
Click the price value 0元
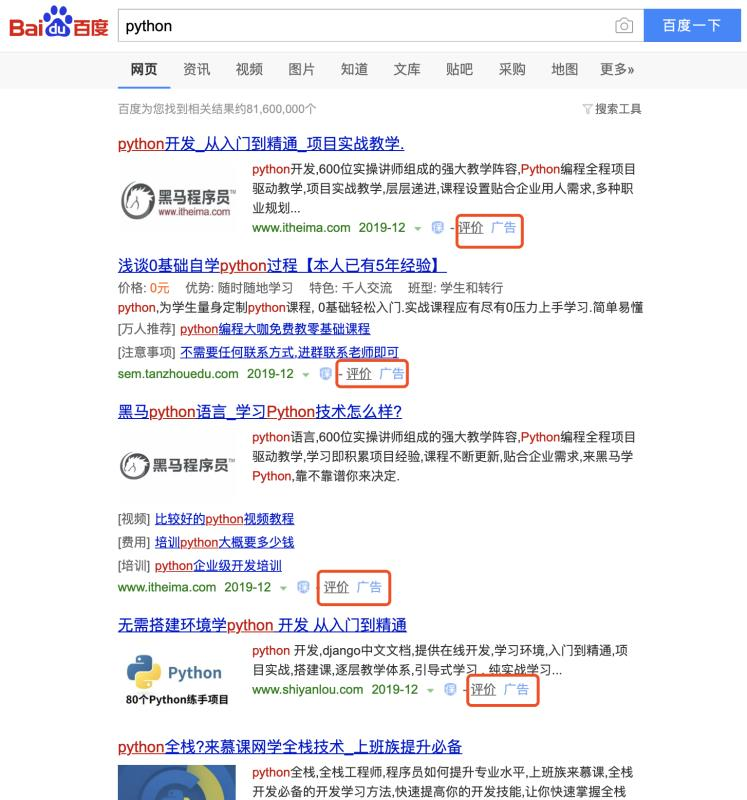(x=160, y=288)
